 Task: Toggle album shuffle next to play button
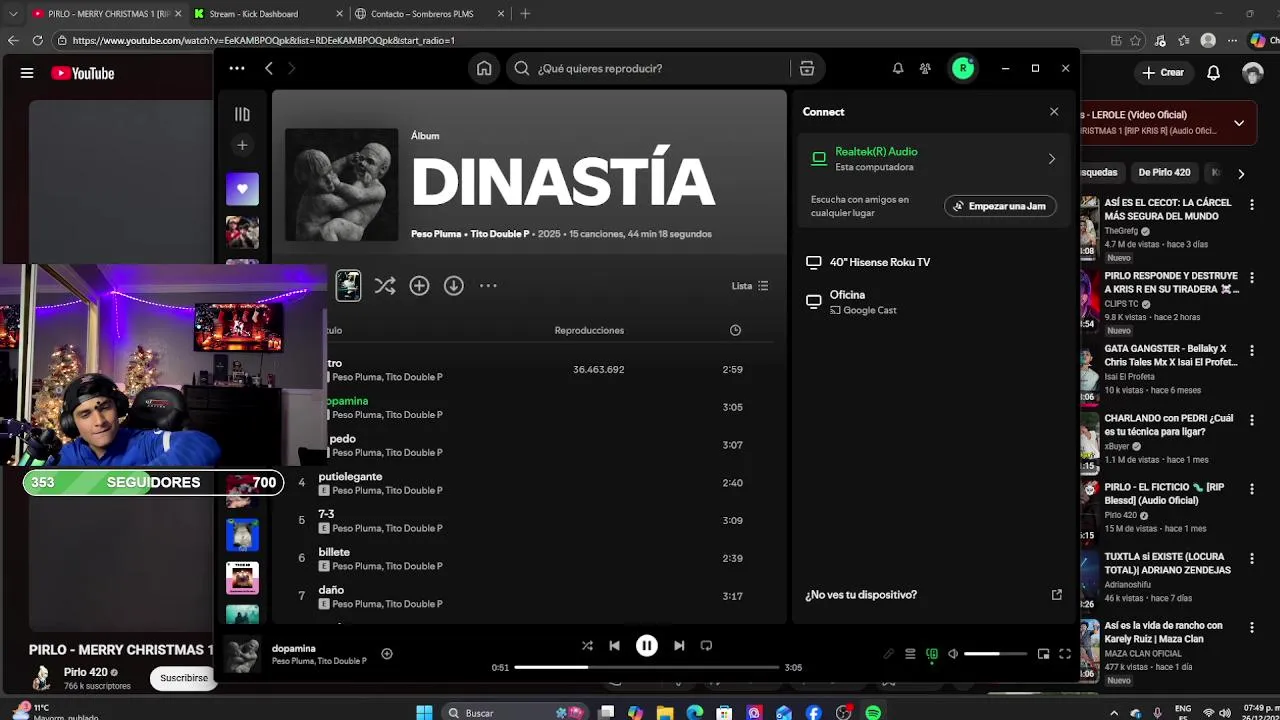[385, 286]
